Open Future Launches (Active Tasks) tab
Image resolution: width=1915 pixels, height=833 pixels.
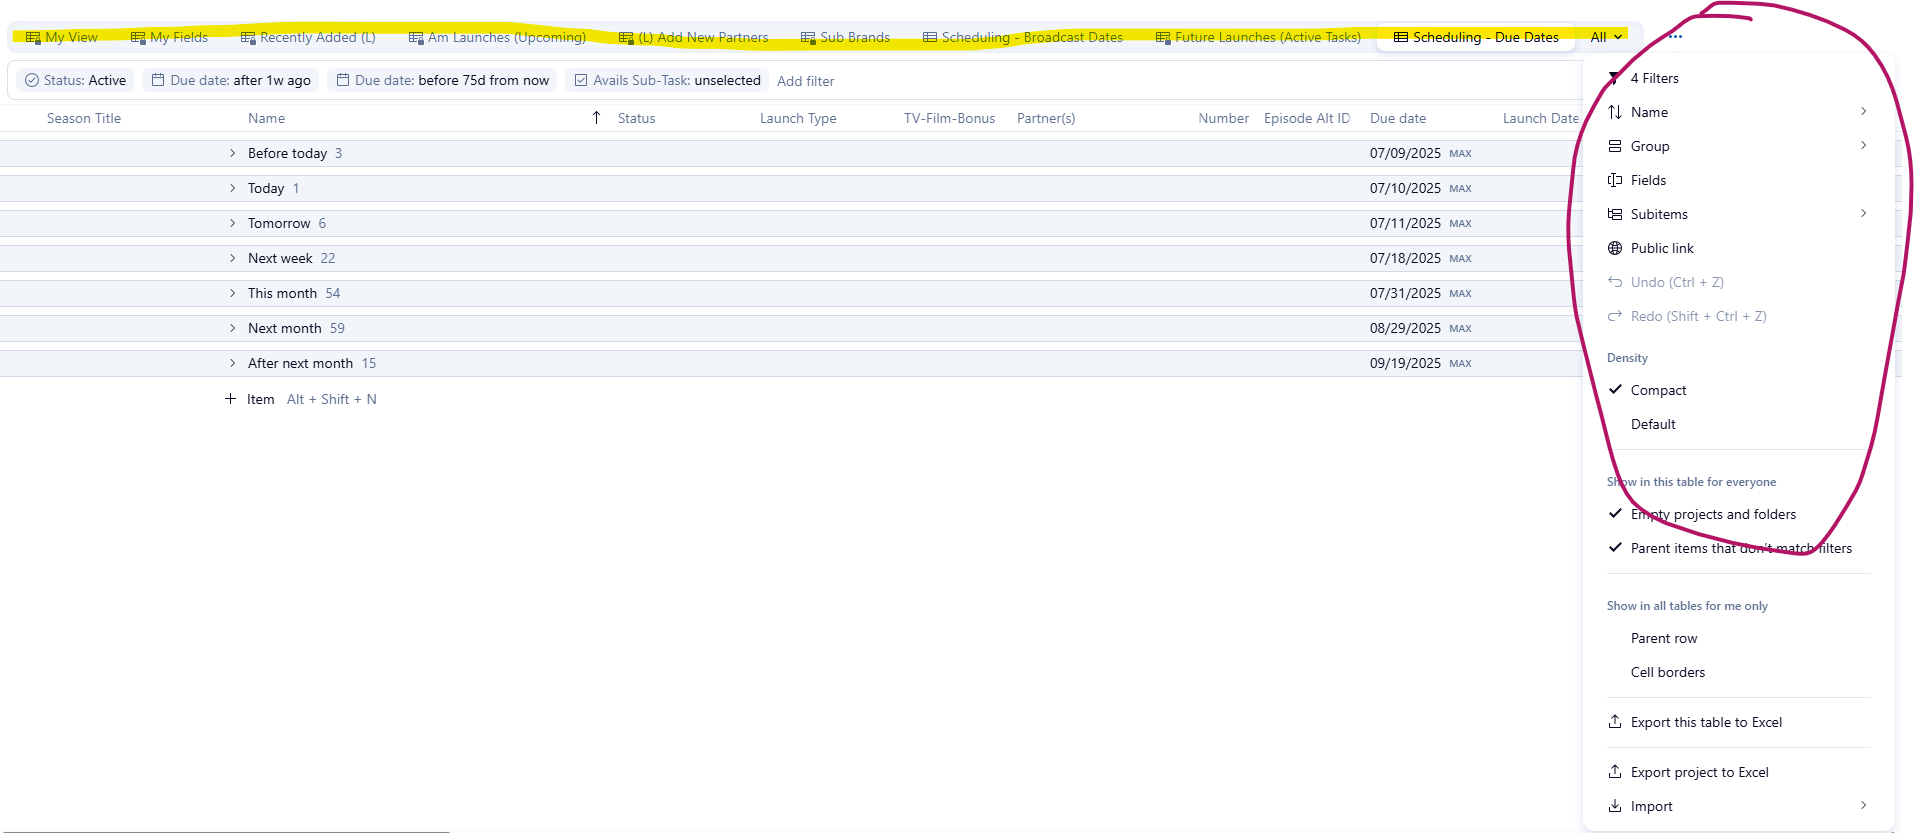pyautogui.click(x=1258, y=37)
